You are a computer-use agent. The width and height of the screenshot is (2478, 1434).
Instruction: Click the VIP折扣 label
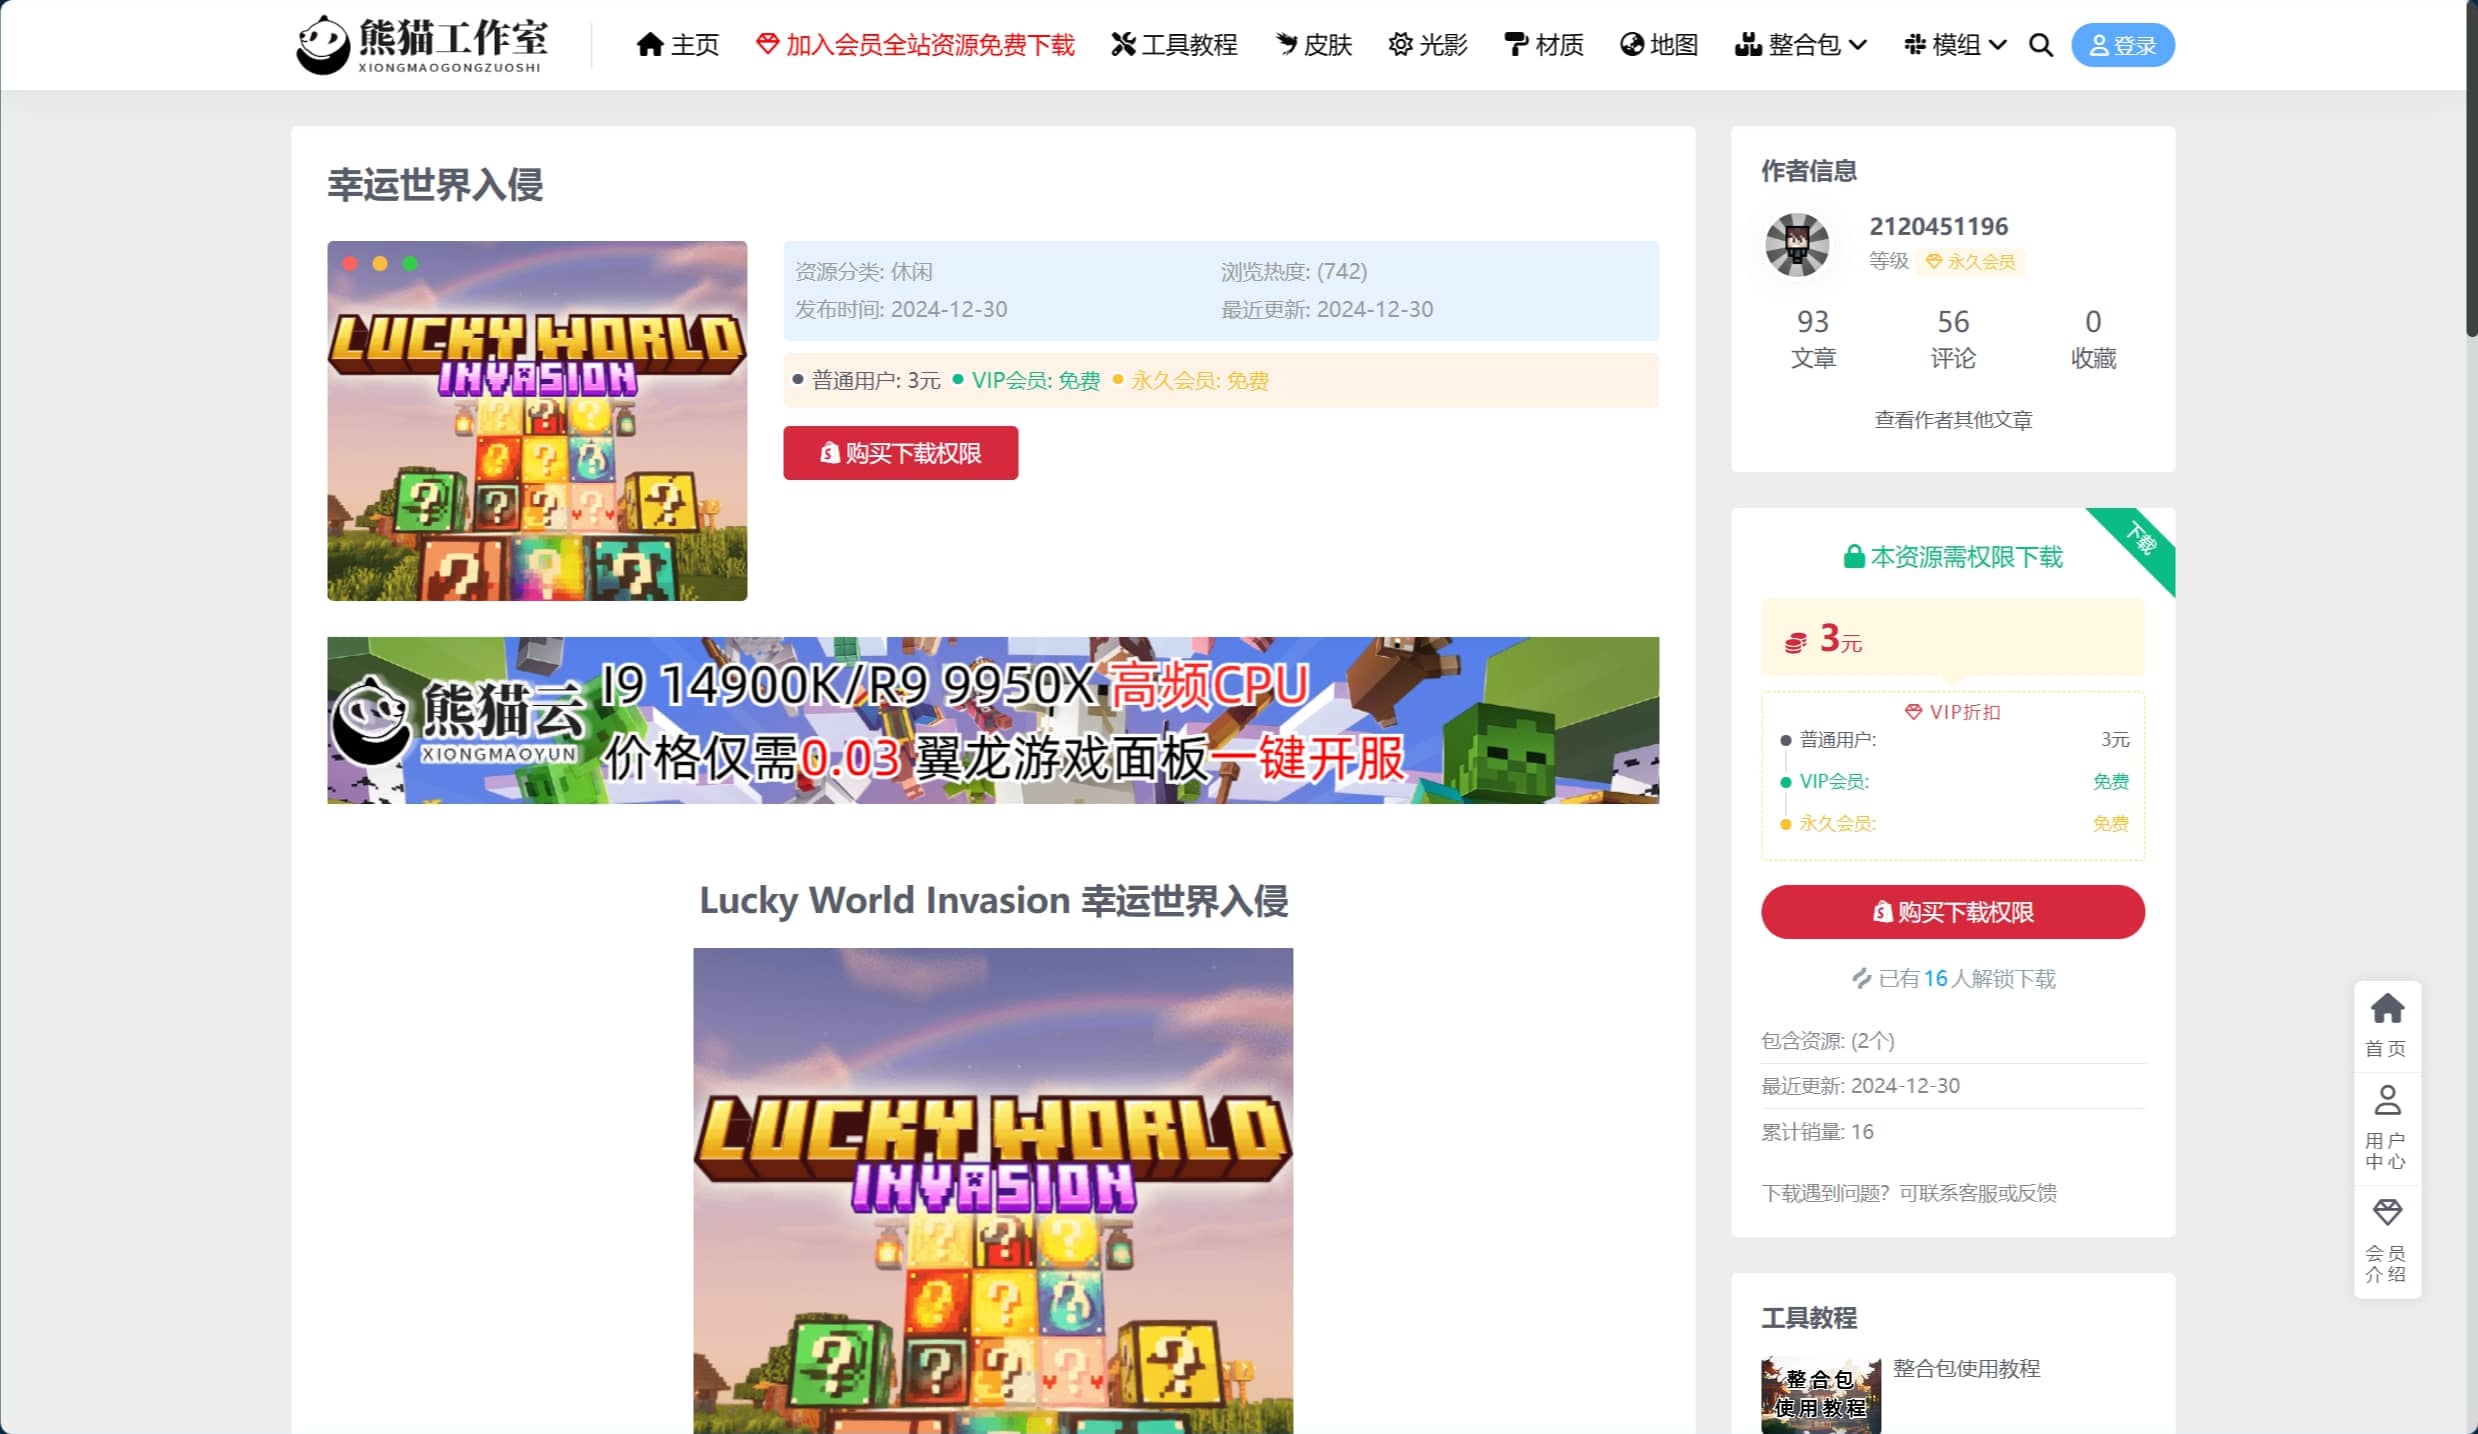[x=1952, y=712]
